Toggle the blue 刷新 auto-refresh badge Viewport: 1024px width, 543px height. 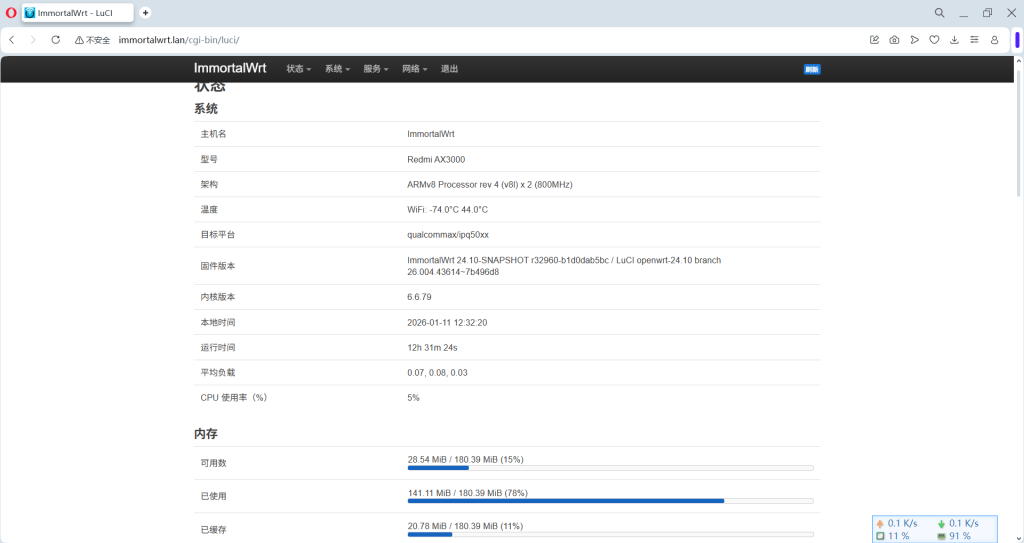click(x=812, y=69)
